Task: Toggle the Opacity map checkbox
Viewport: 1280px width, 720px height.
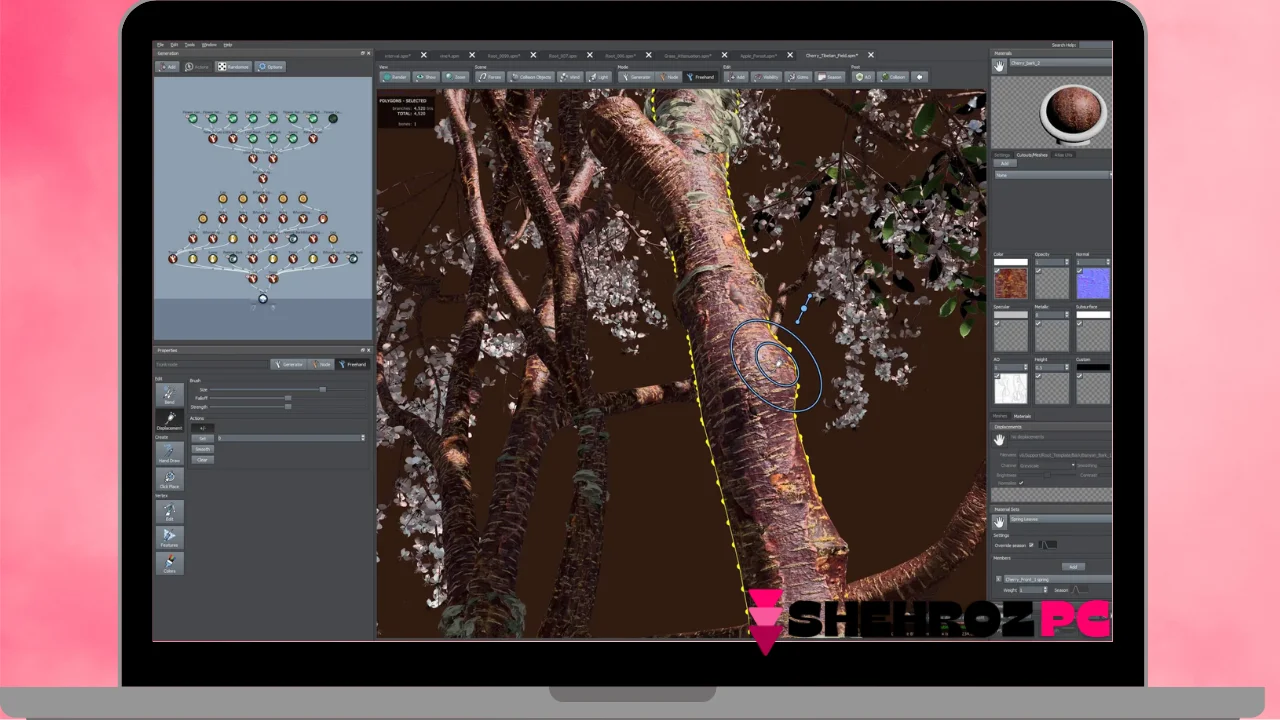Action: 1038,271
